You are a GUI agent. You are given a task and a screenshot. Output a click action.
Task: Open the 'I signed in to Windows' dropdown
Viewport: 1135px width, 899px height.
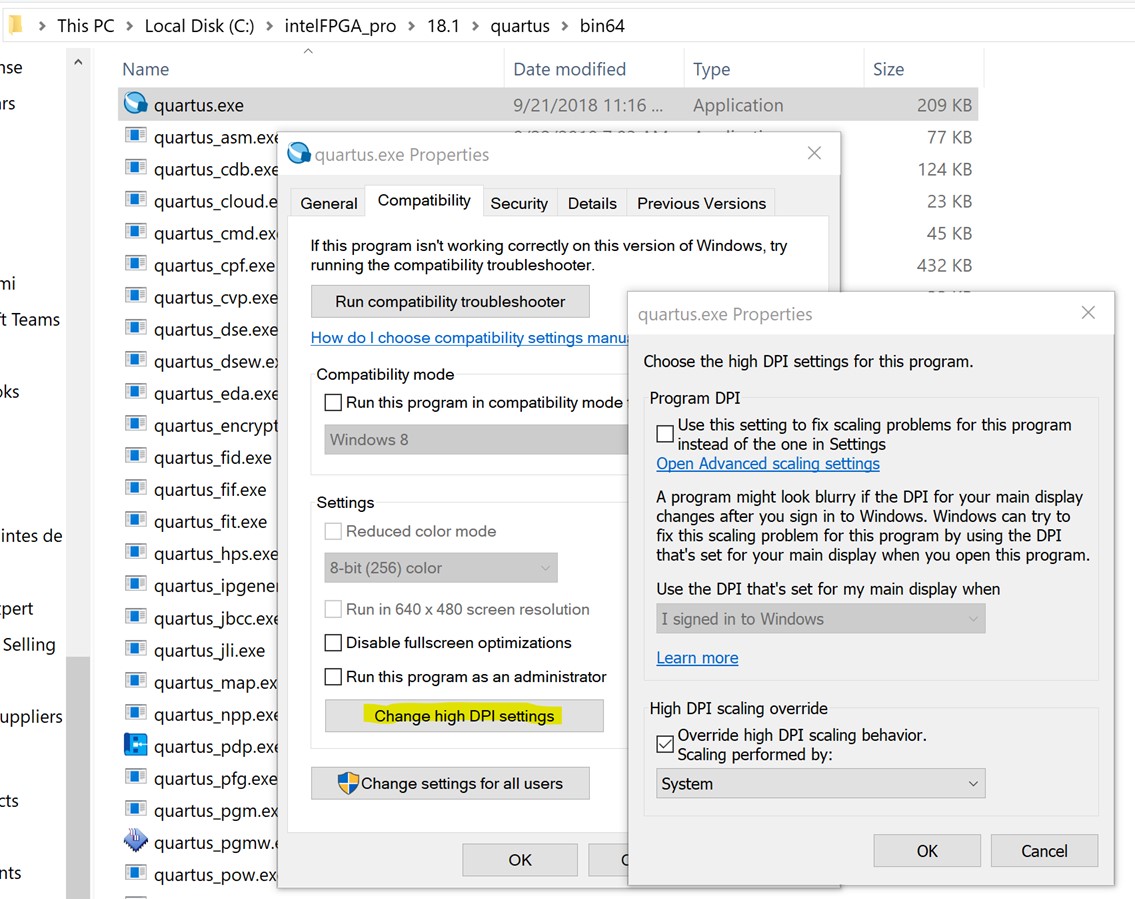[x=820, y=619]
